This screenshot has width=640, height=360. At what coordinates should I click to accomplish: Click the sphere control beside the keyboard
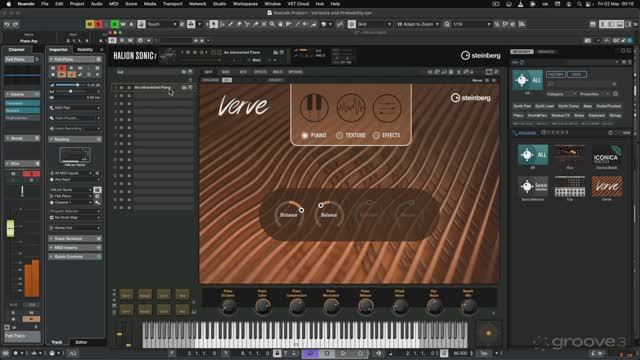coord(489,333)
